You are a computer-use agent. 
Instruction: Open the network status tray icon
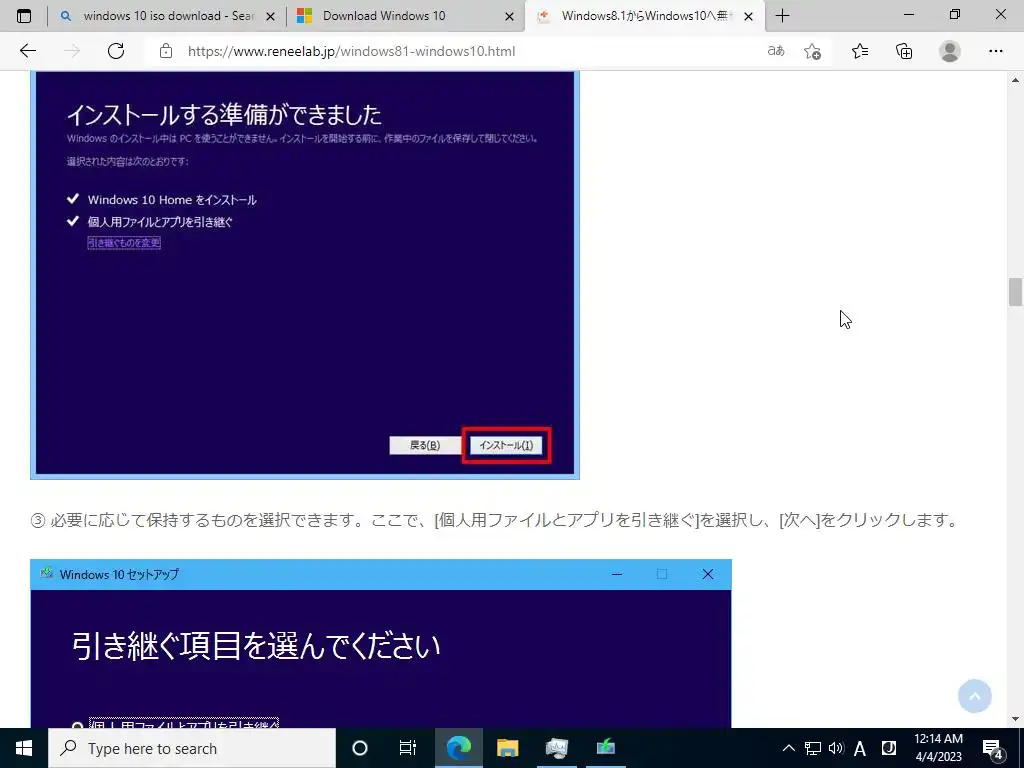tap(812, 748)
